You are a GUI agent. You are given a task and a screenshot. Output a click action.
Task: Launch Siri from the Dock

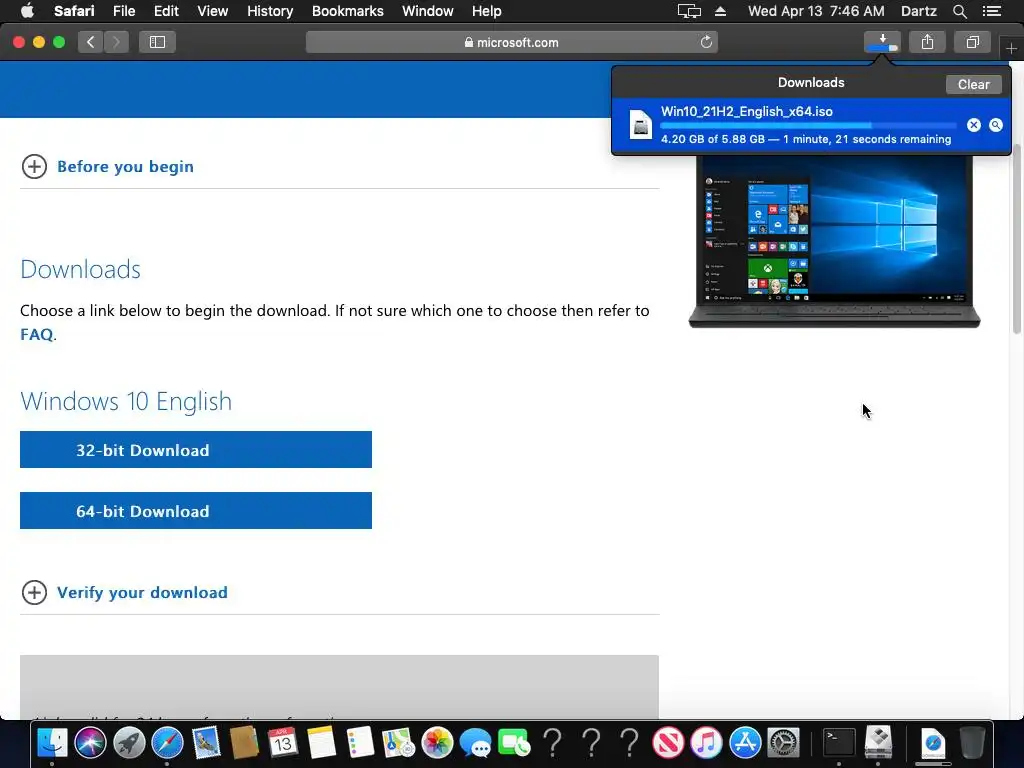[x=90, y=743]
